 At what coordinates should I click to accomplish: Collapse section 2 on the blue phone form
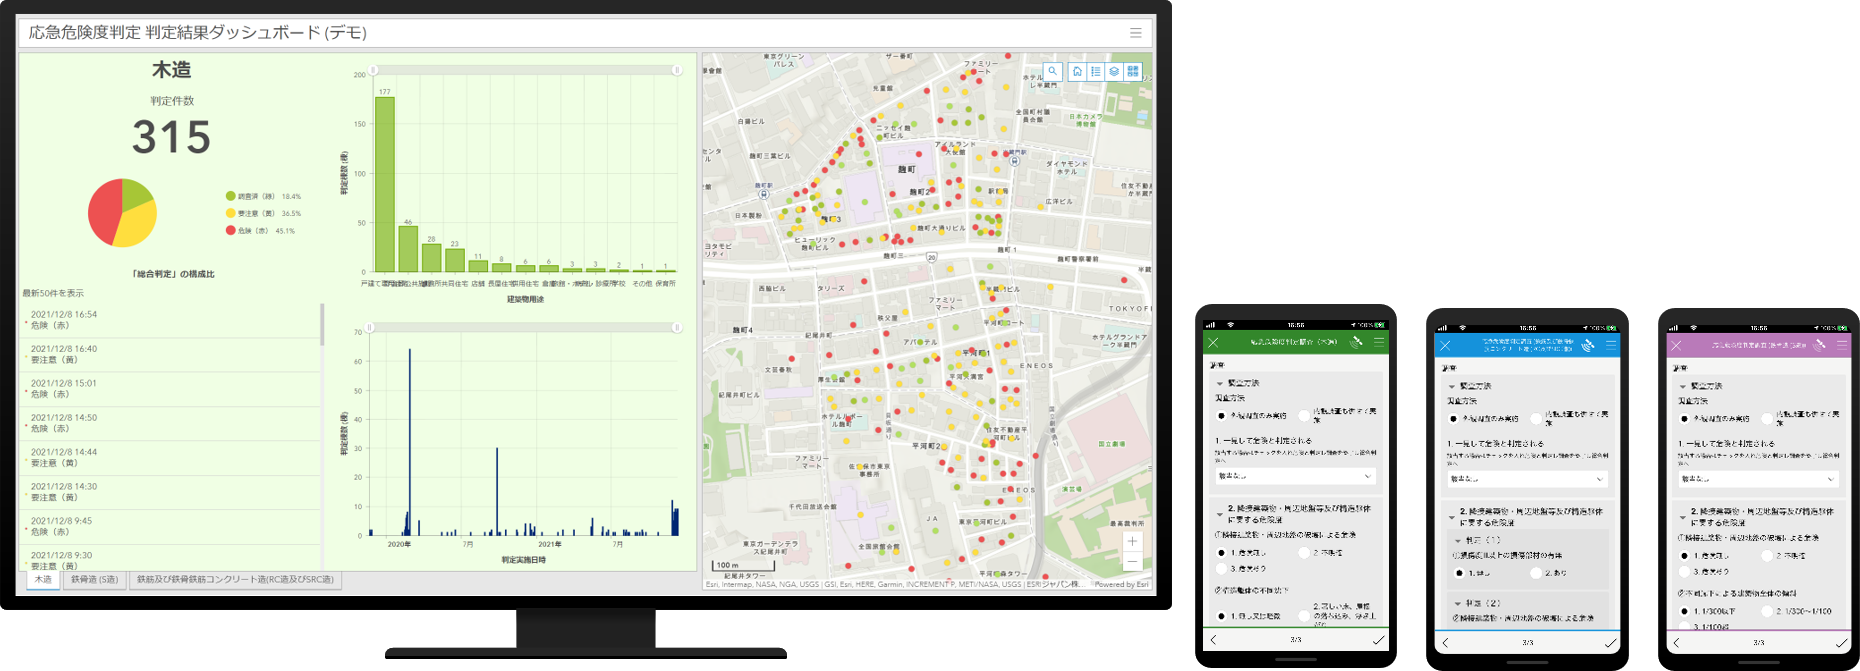(1452, 517)
